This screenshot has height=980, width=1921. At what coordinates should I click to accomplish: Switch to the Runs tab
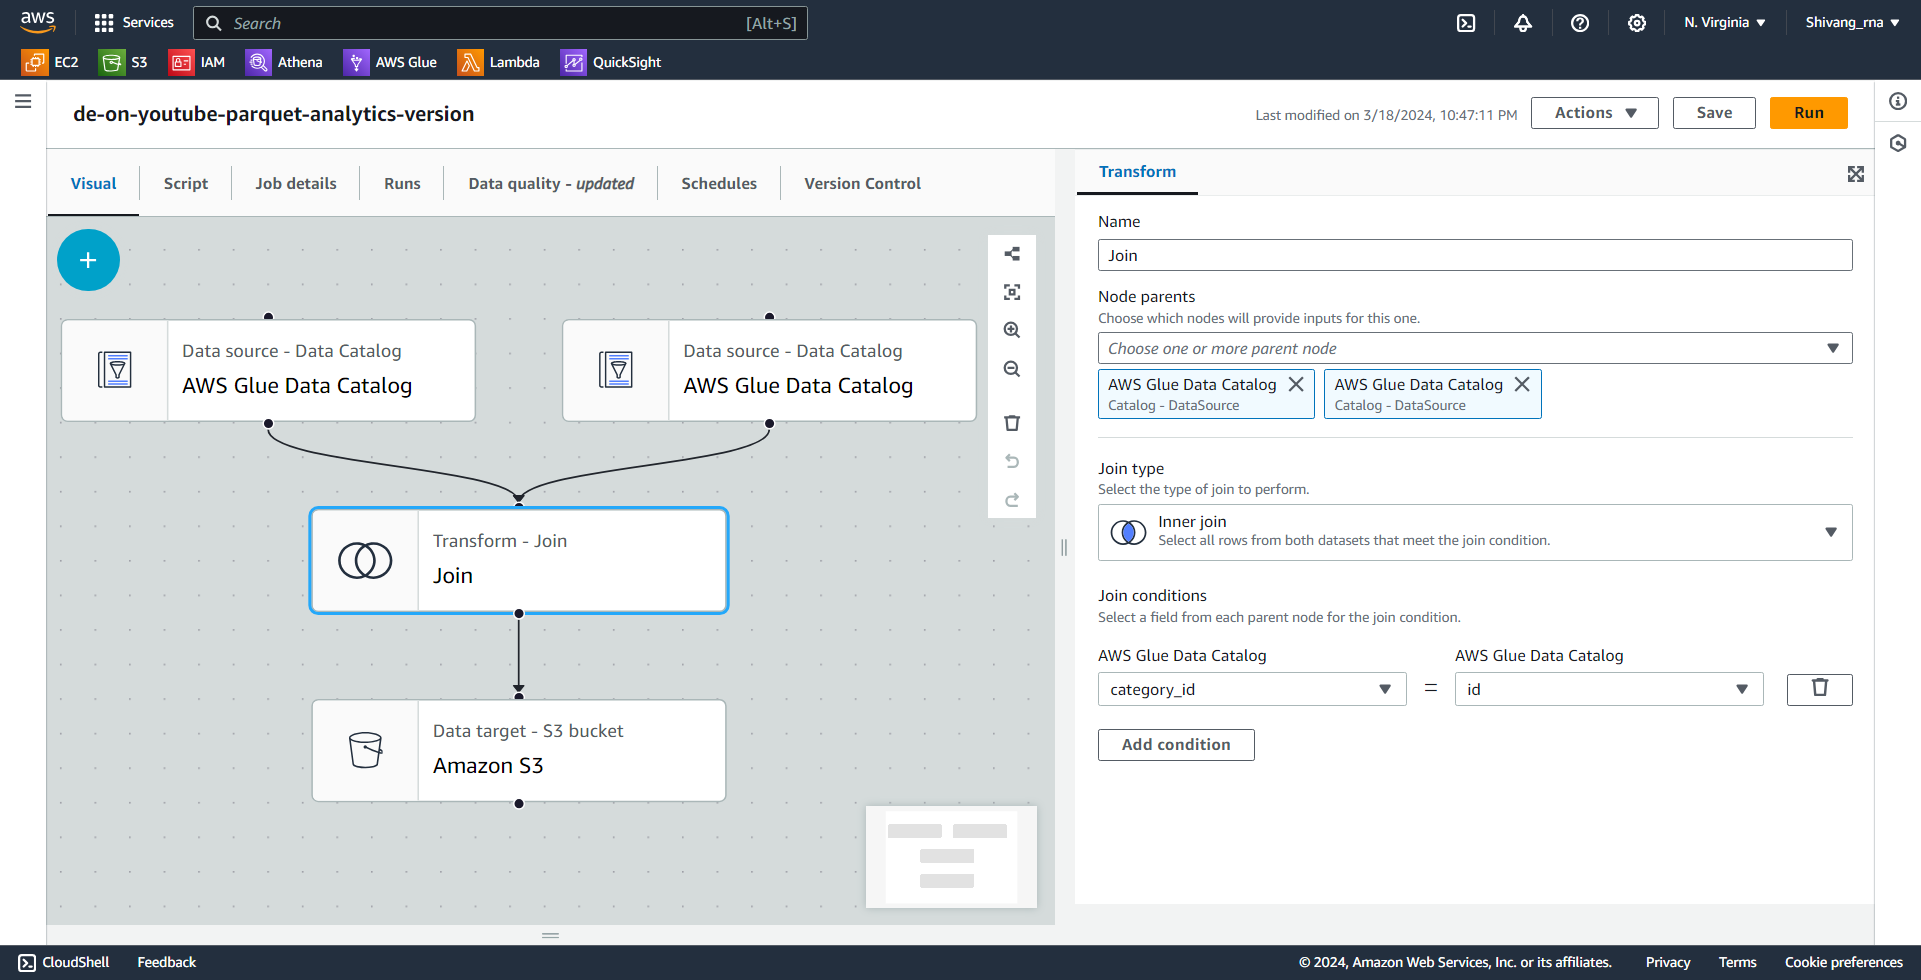[402, 184]
